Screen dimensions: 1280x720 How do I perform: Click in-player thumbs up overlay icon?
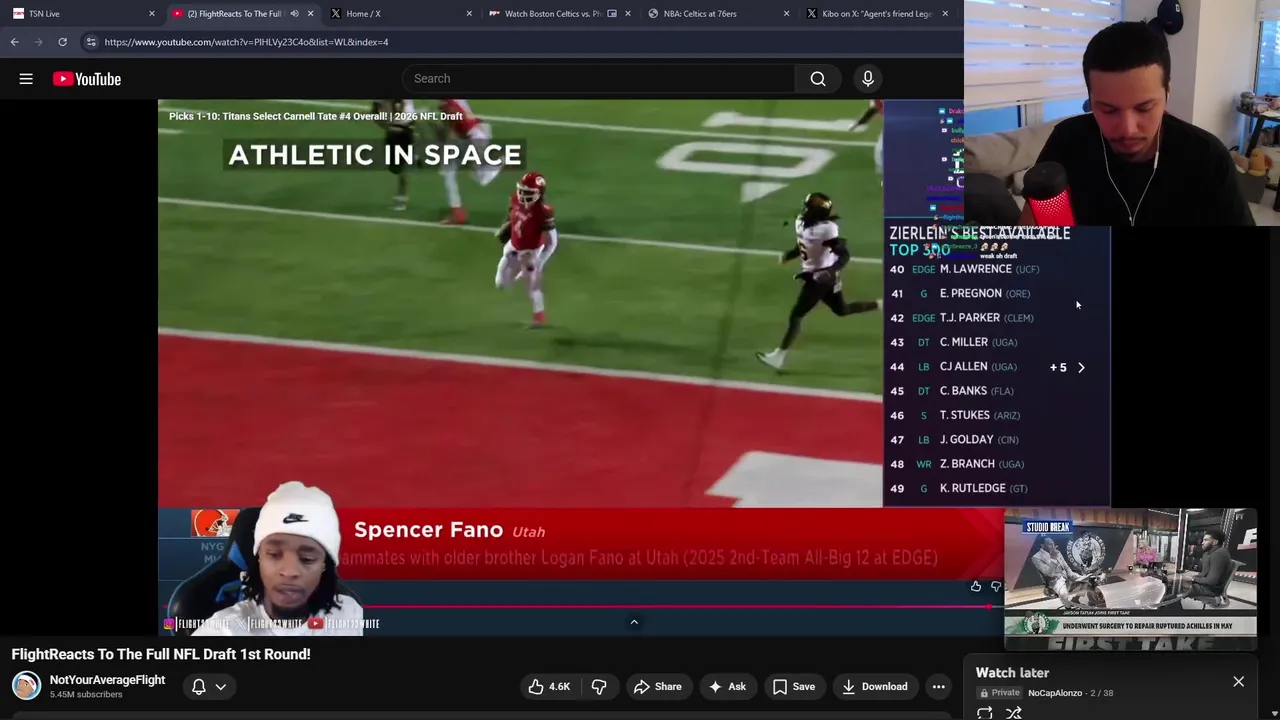coord(976,587)
